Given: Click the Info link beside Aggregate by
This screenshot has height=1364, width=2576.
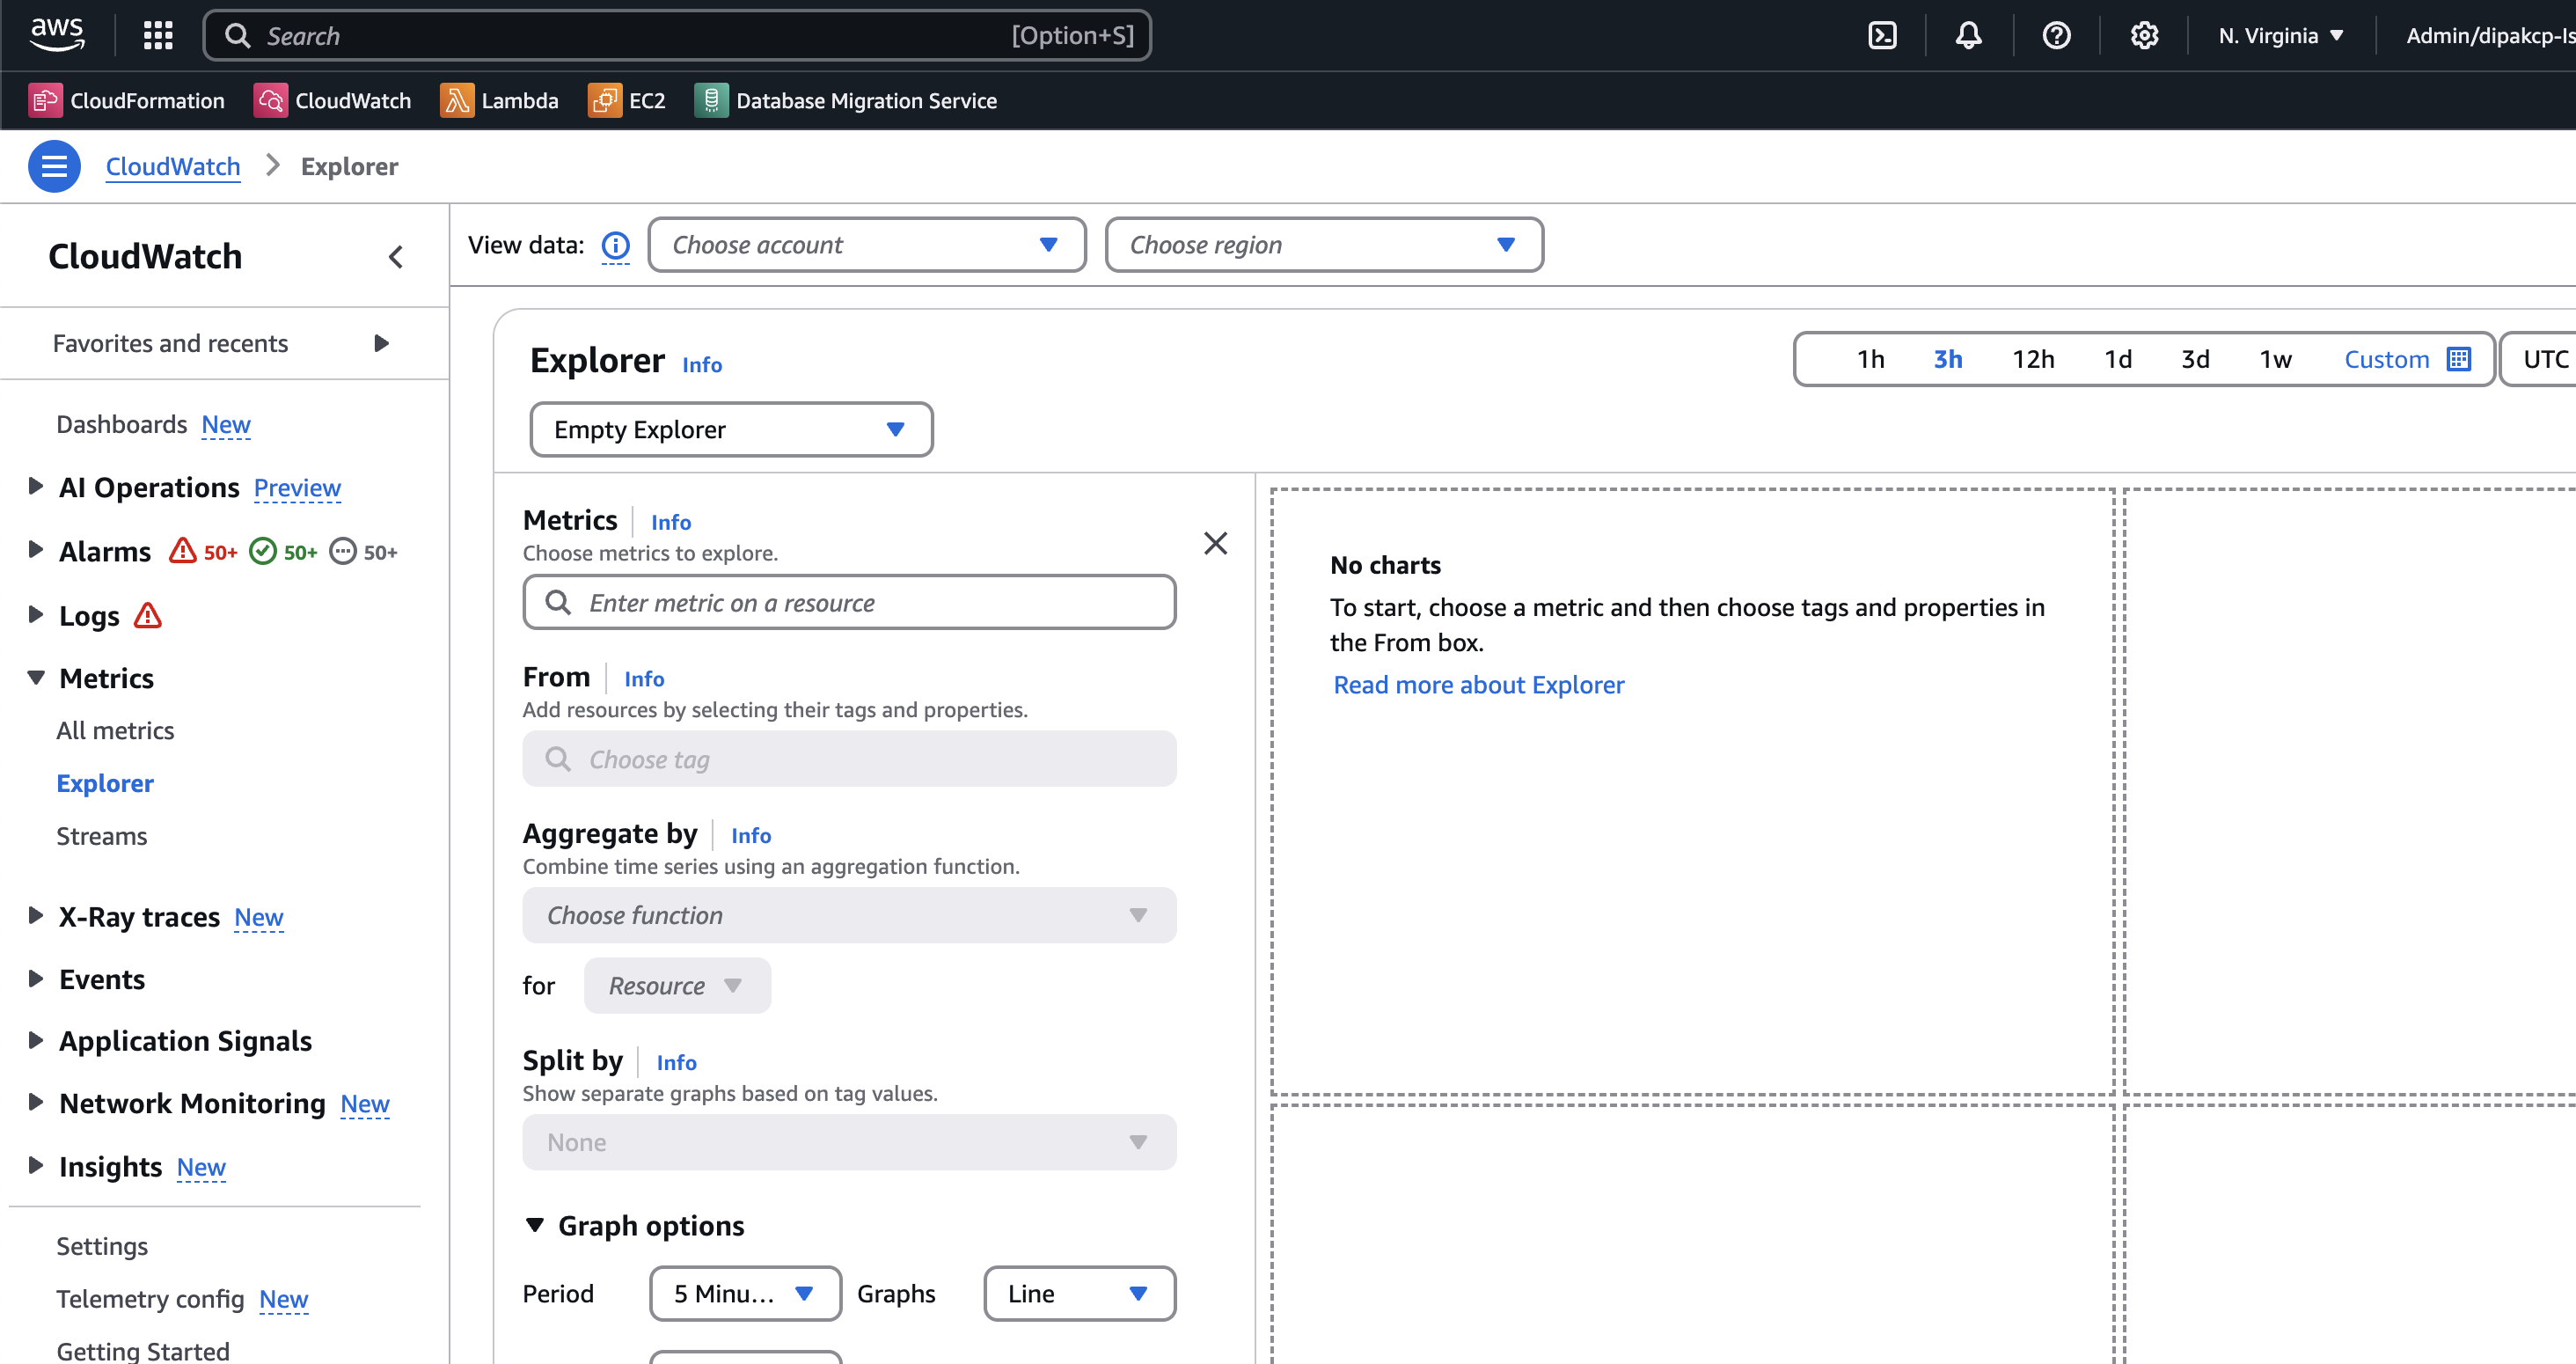Looking at the screenshot, I should [x=751, y=835].
